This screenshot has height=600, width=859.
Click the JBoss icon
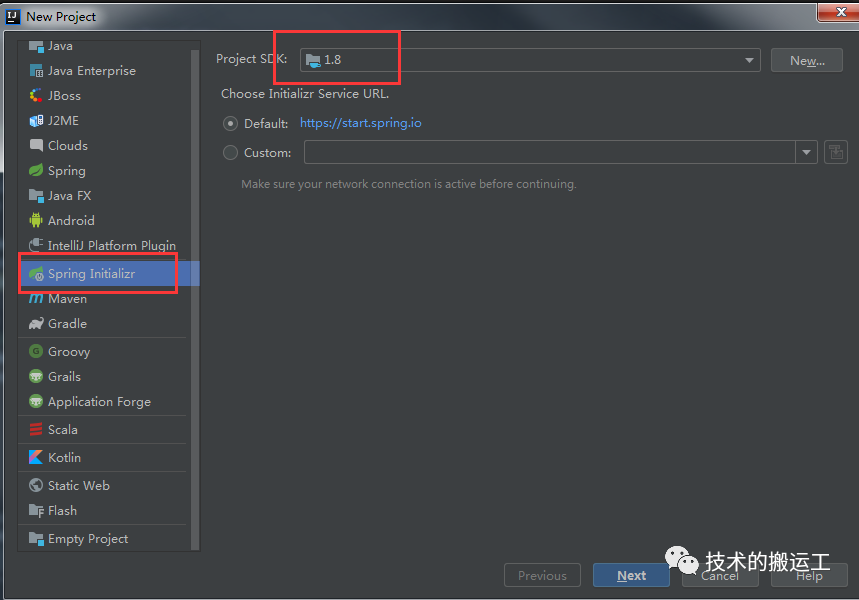click(36, 95)
